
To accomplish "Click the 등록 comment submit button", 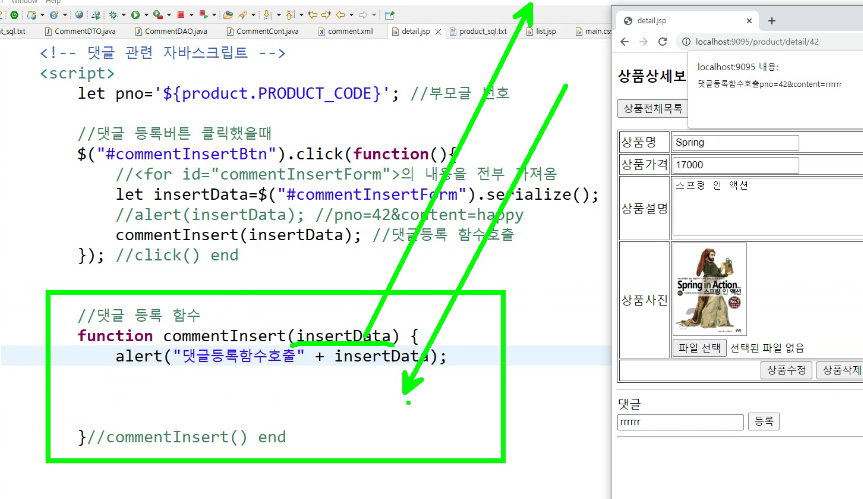I will click(x=763, y=421).
